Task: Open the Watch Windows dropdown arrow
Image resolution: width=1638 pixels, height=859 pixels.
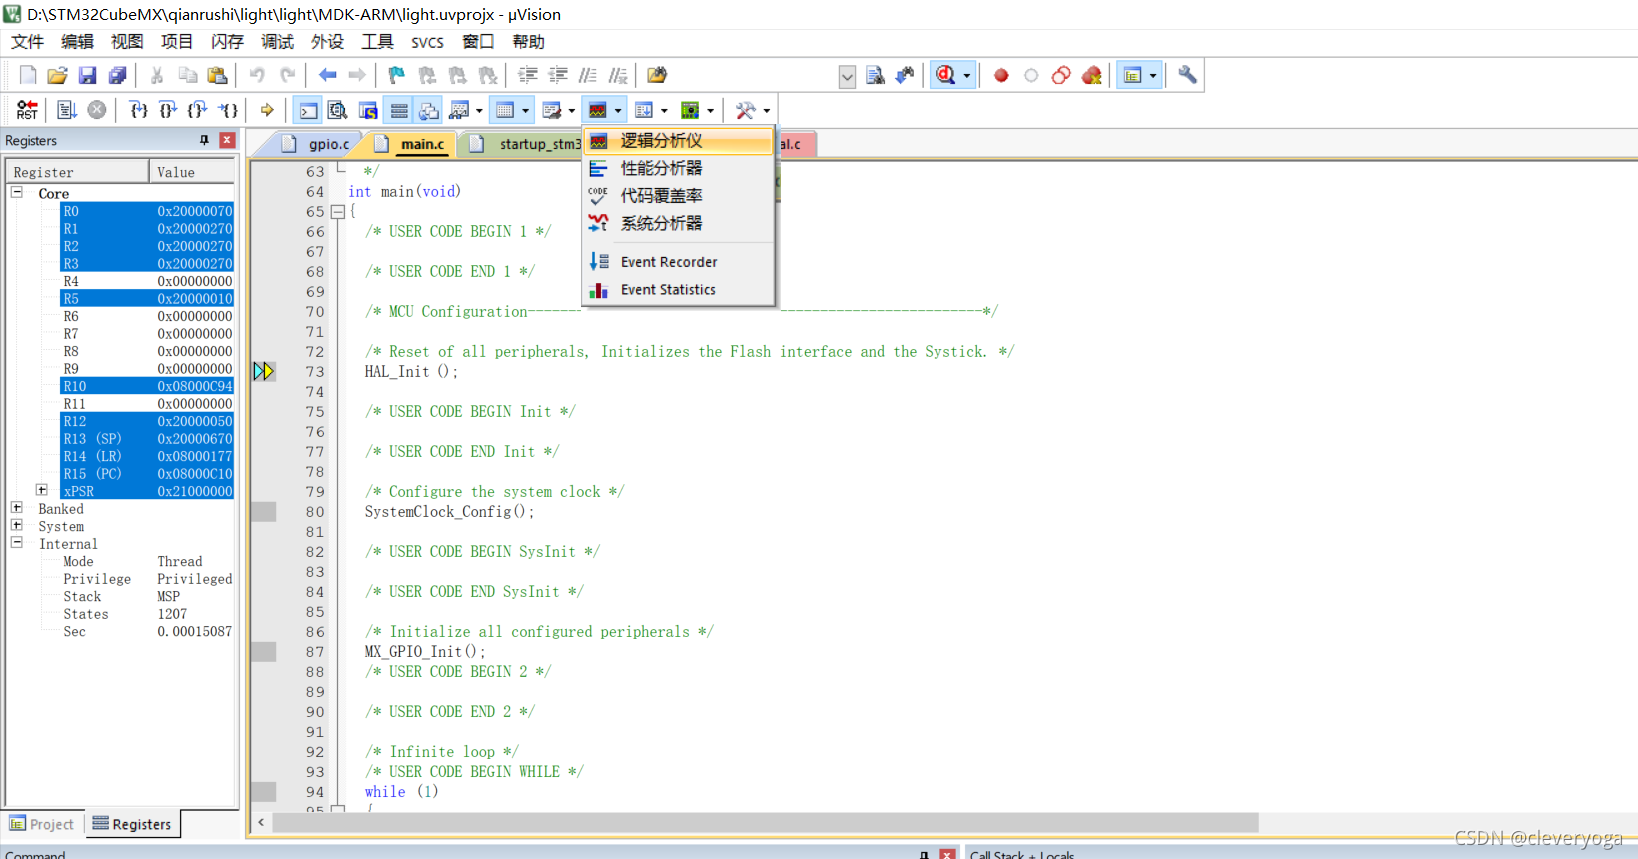Action: [x=479, y=111]
